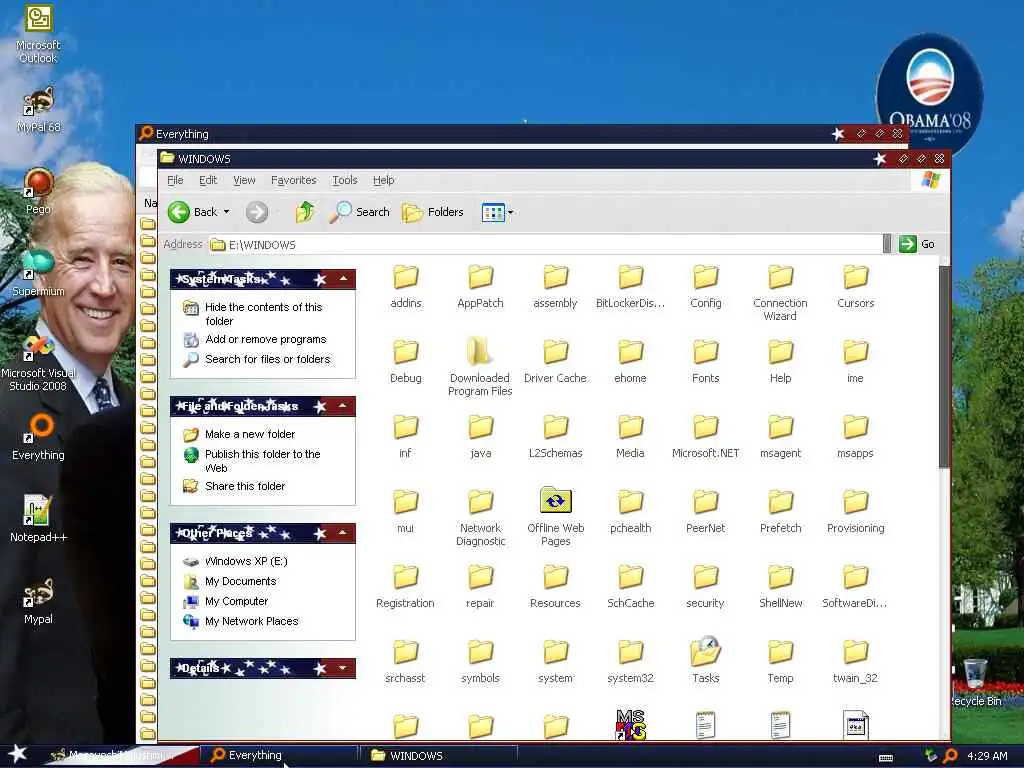Switch to Everything taskbar button
This screenshot has height=768, width=1024.
(278, 756)
